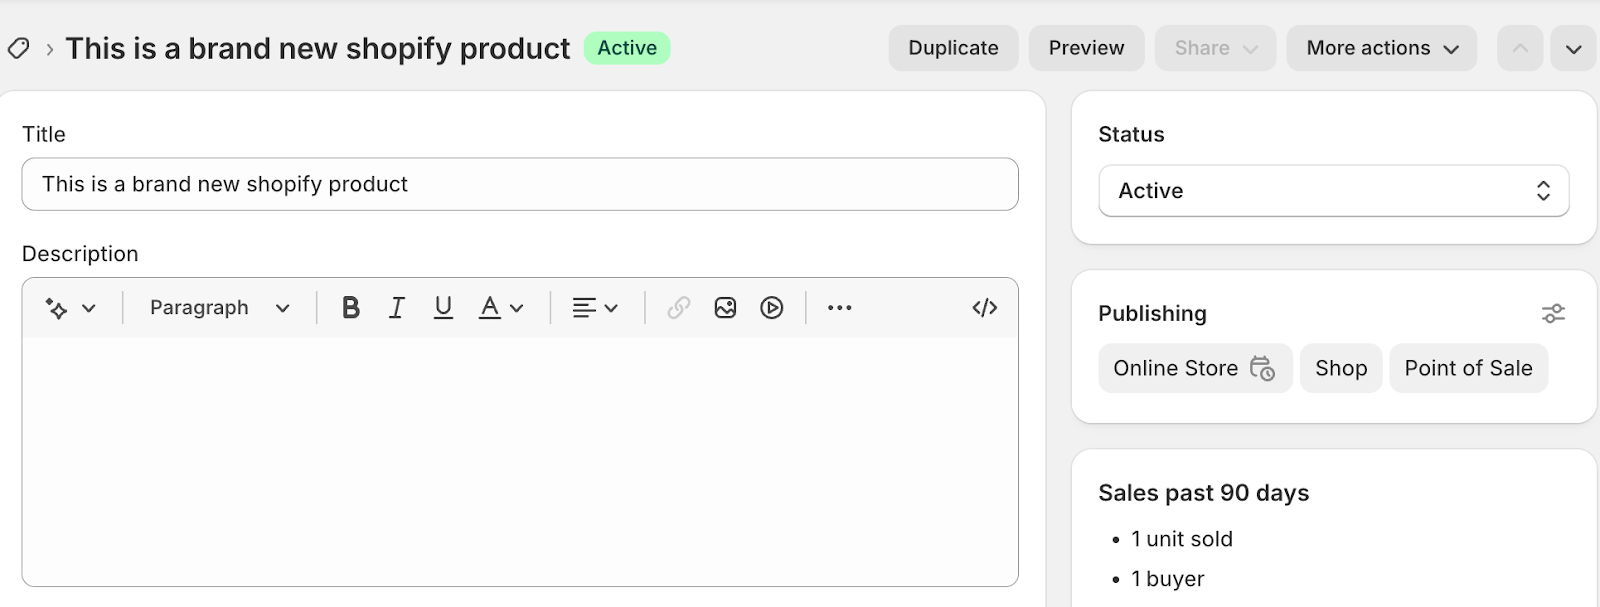1600x607 pixels.
Task: Toggle underline text formatting
Action: pos(443,308)
